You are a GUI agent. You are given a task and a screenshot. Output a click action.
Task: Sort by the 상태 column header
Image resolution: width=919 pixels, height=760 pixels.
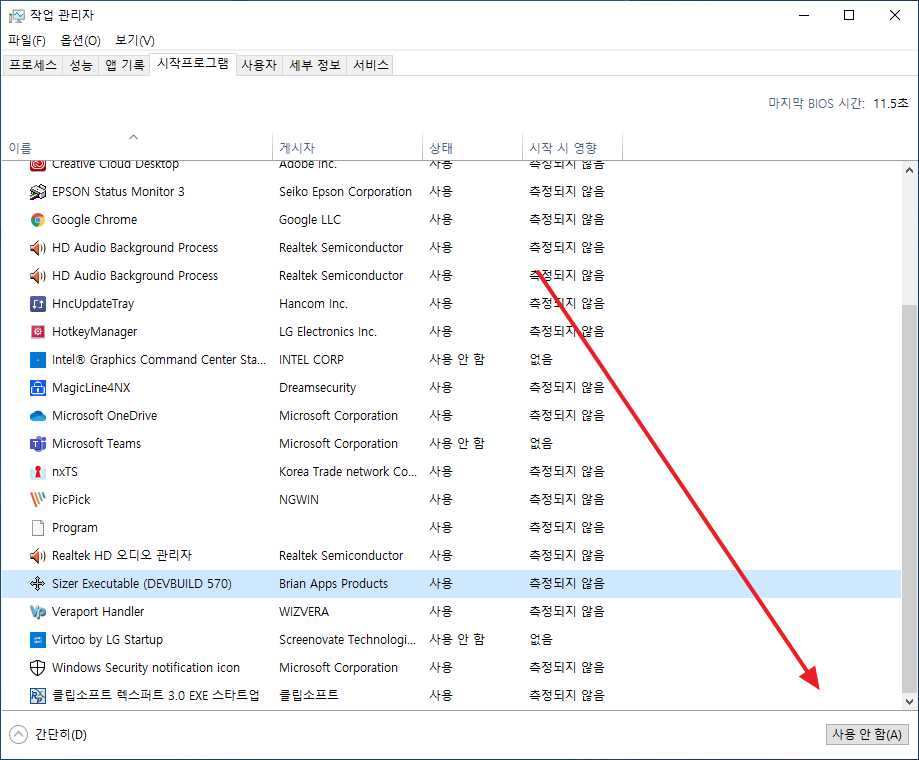tap(472, 148)
